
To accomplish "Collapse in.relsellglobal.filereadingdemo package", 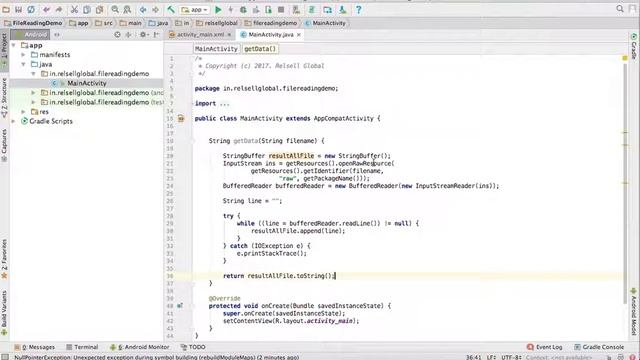I will click(x=33, y=74).
